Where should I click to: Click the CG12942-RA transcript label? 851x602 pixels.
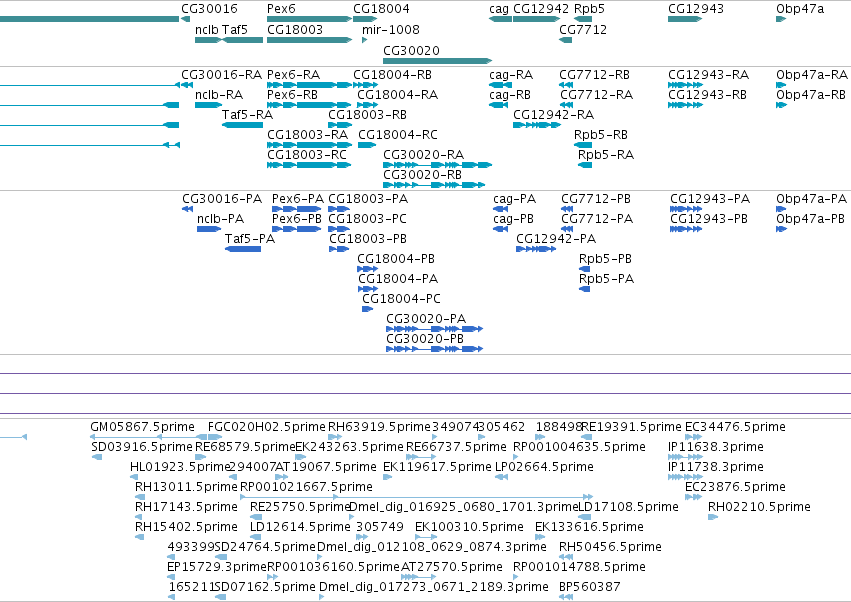(x=554, y=115)
